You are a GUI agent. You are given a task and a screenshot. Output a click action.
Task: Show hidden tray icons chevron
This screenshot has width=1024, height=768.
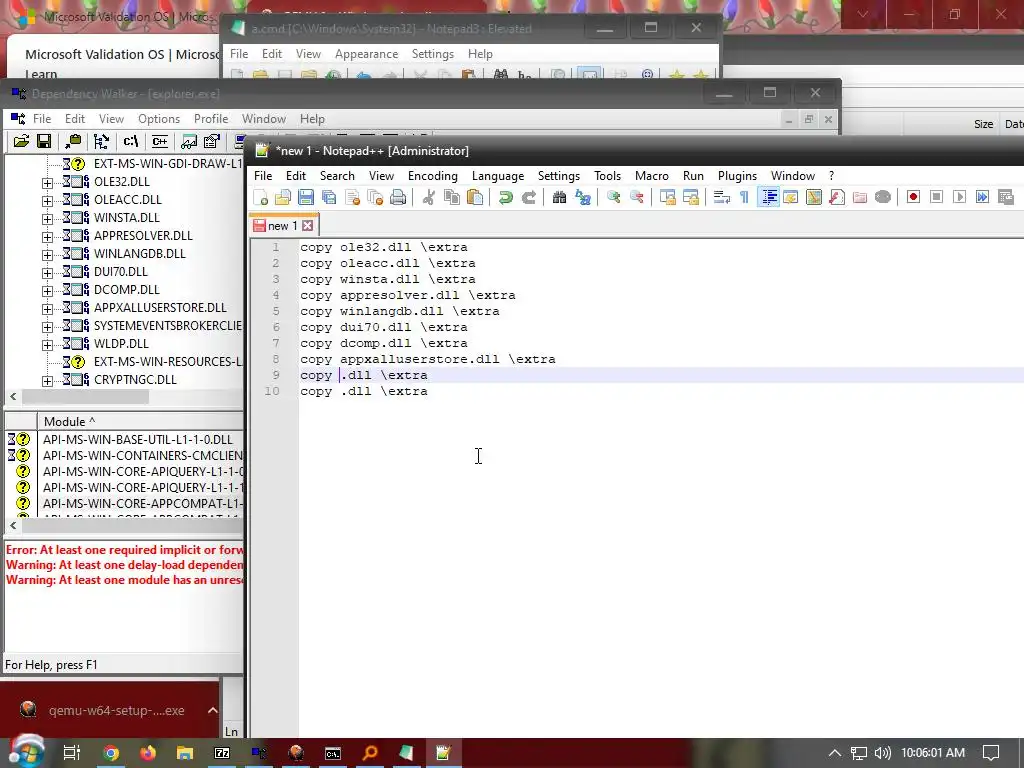pos(835,753)
